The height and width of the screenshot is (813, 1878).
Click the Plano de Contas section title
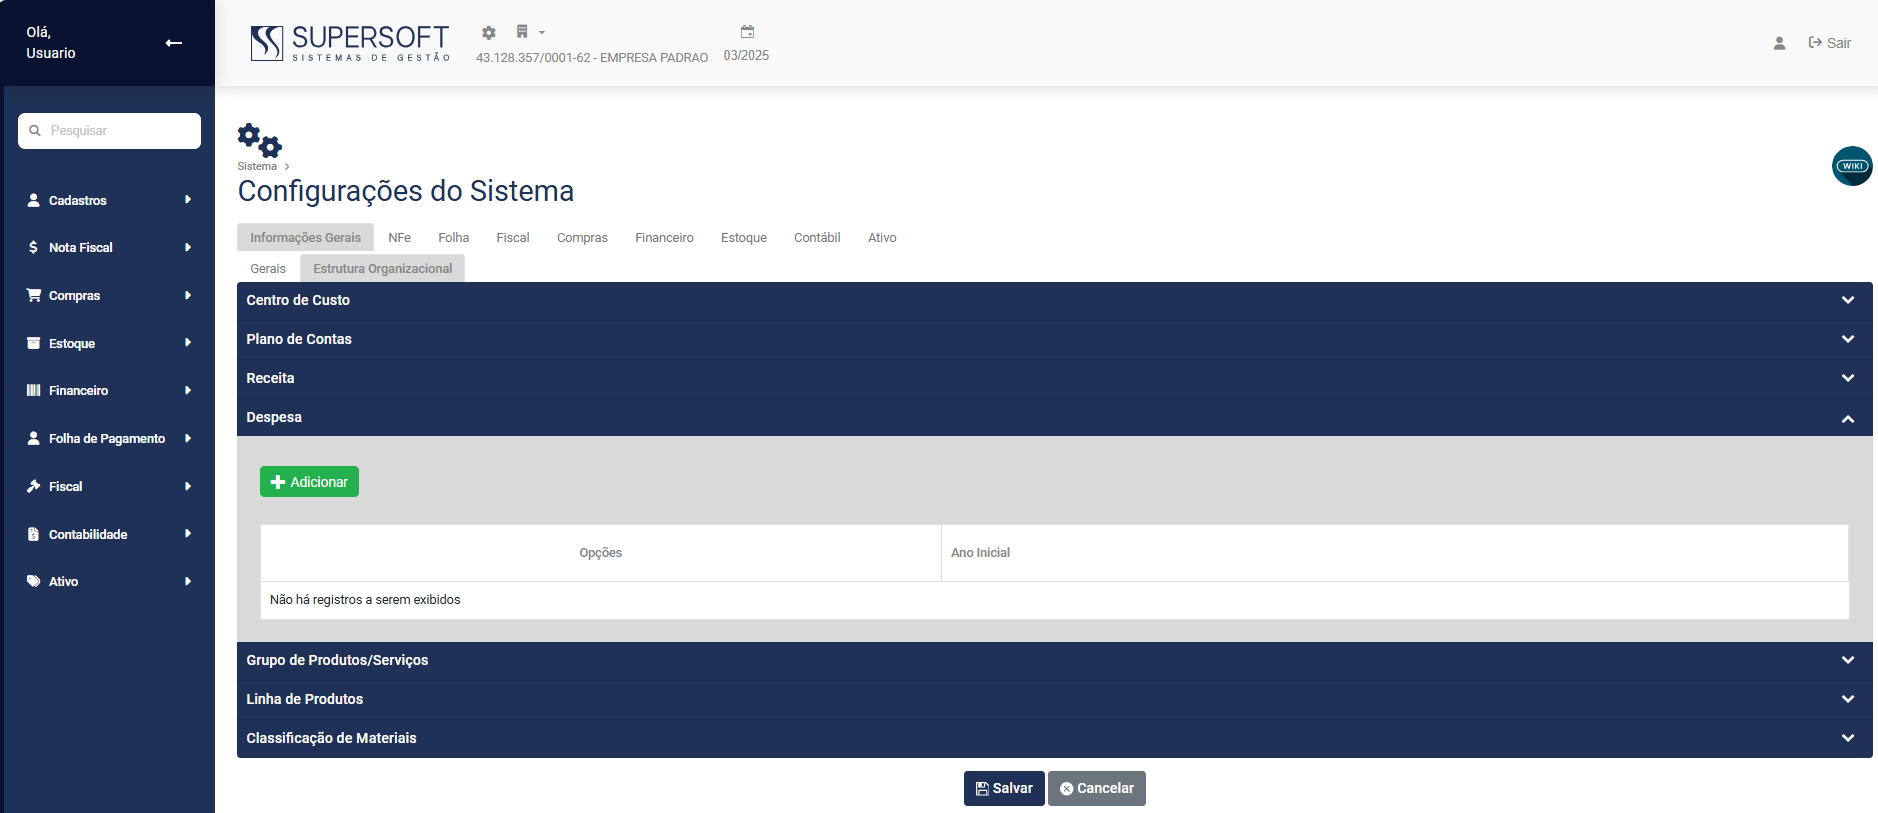(x=299, y=339)
